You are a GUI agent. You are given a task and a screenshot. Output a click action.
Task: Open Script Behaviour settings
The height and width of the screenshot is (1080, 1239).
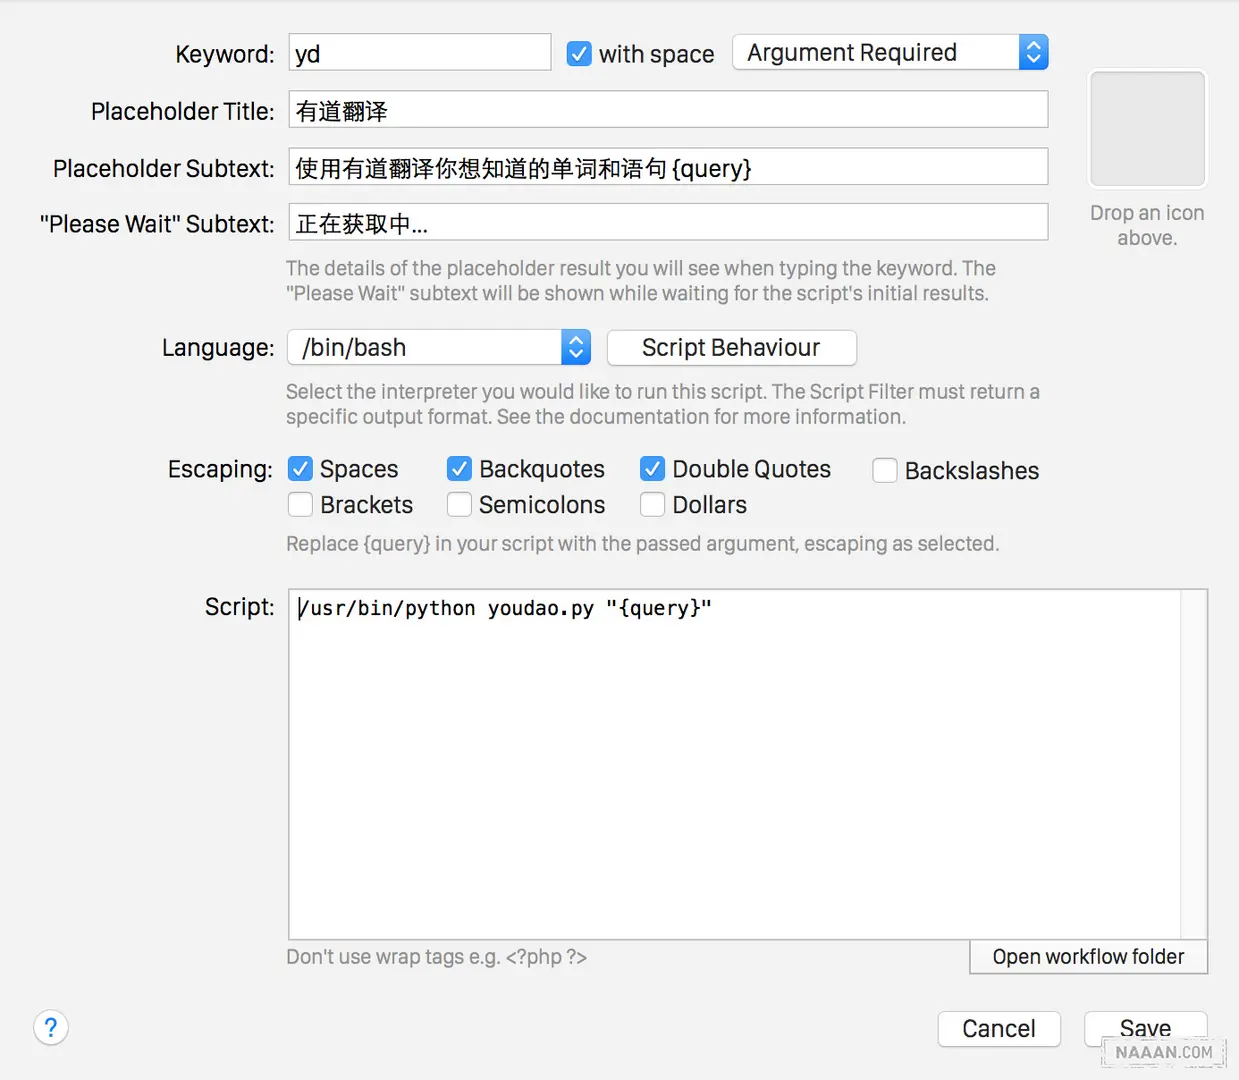coord(731,347)
